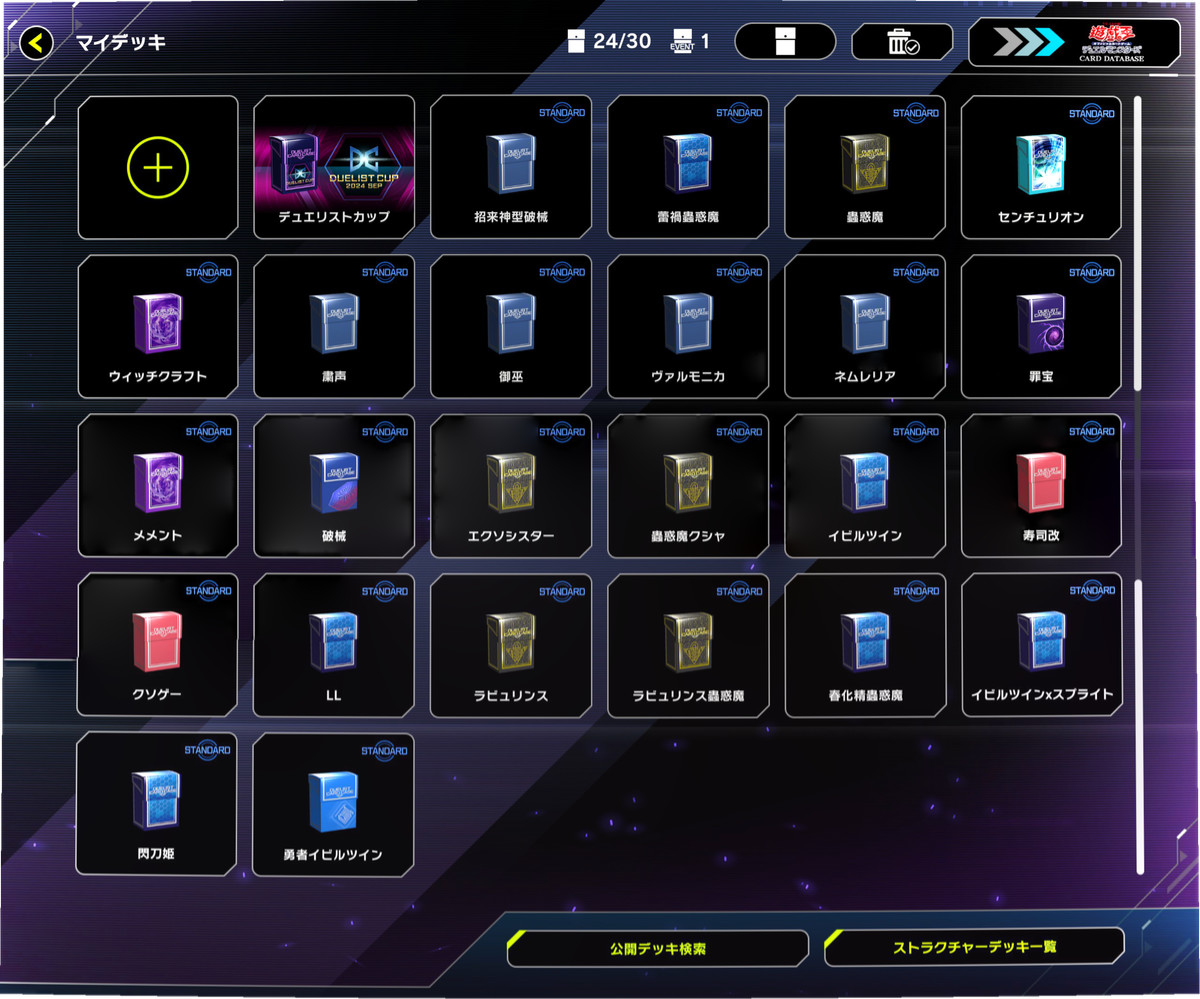The width and height of the screenshot is (1200, 999).
Task: Open the メメント deck
Action: click(158, 486)
